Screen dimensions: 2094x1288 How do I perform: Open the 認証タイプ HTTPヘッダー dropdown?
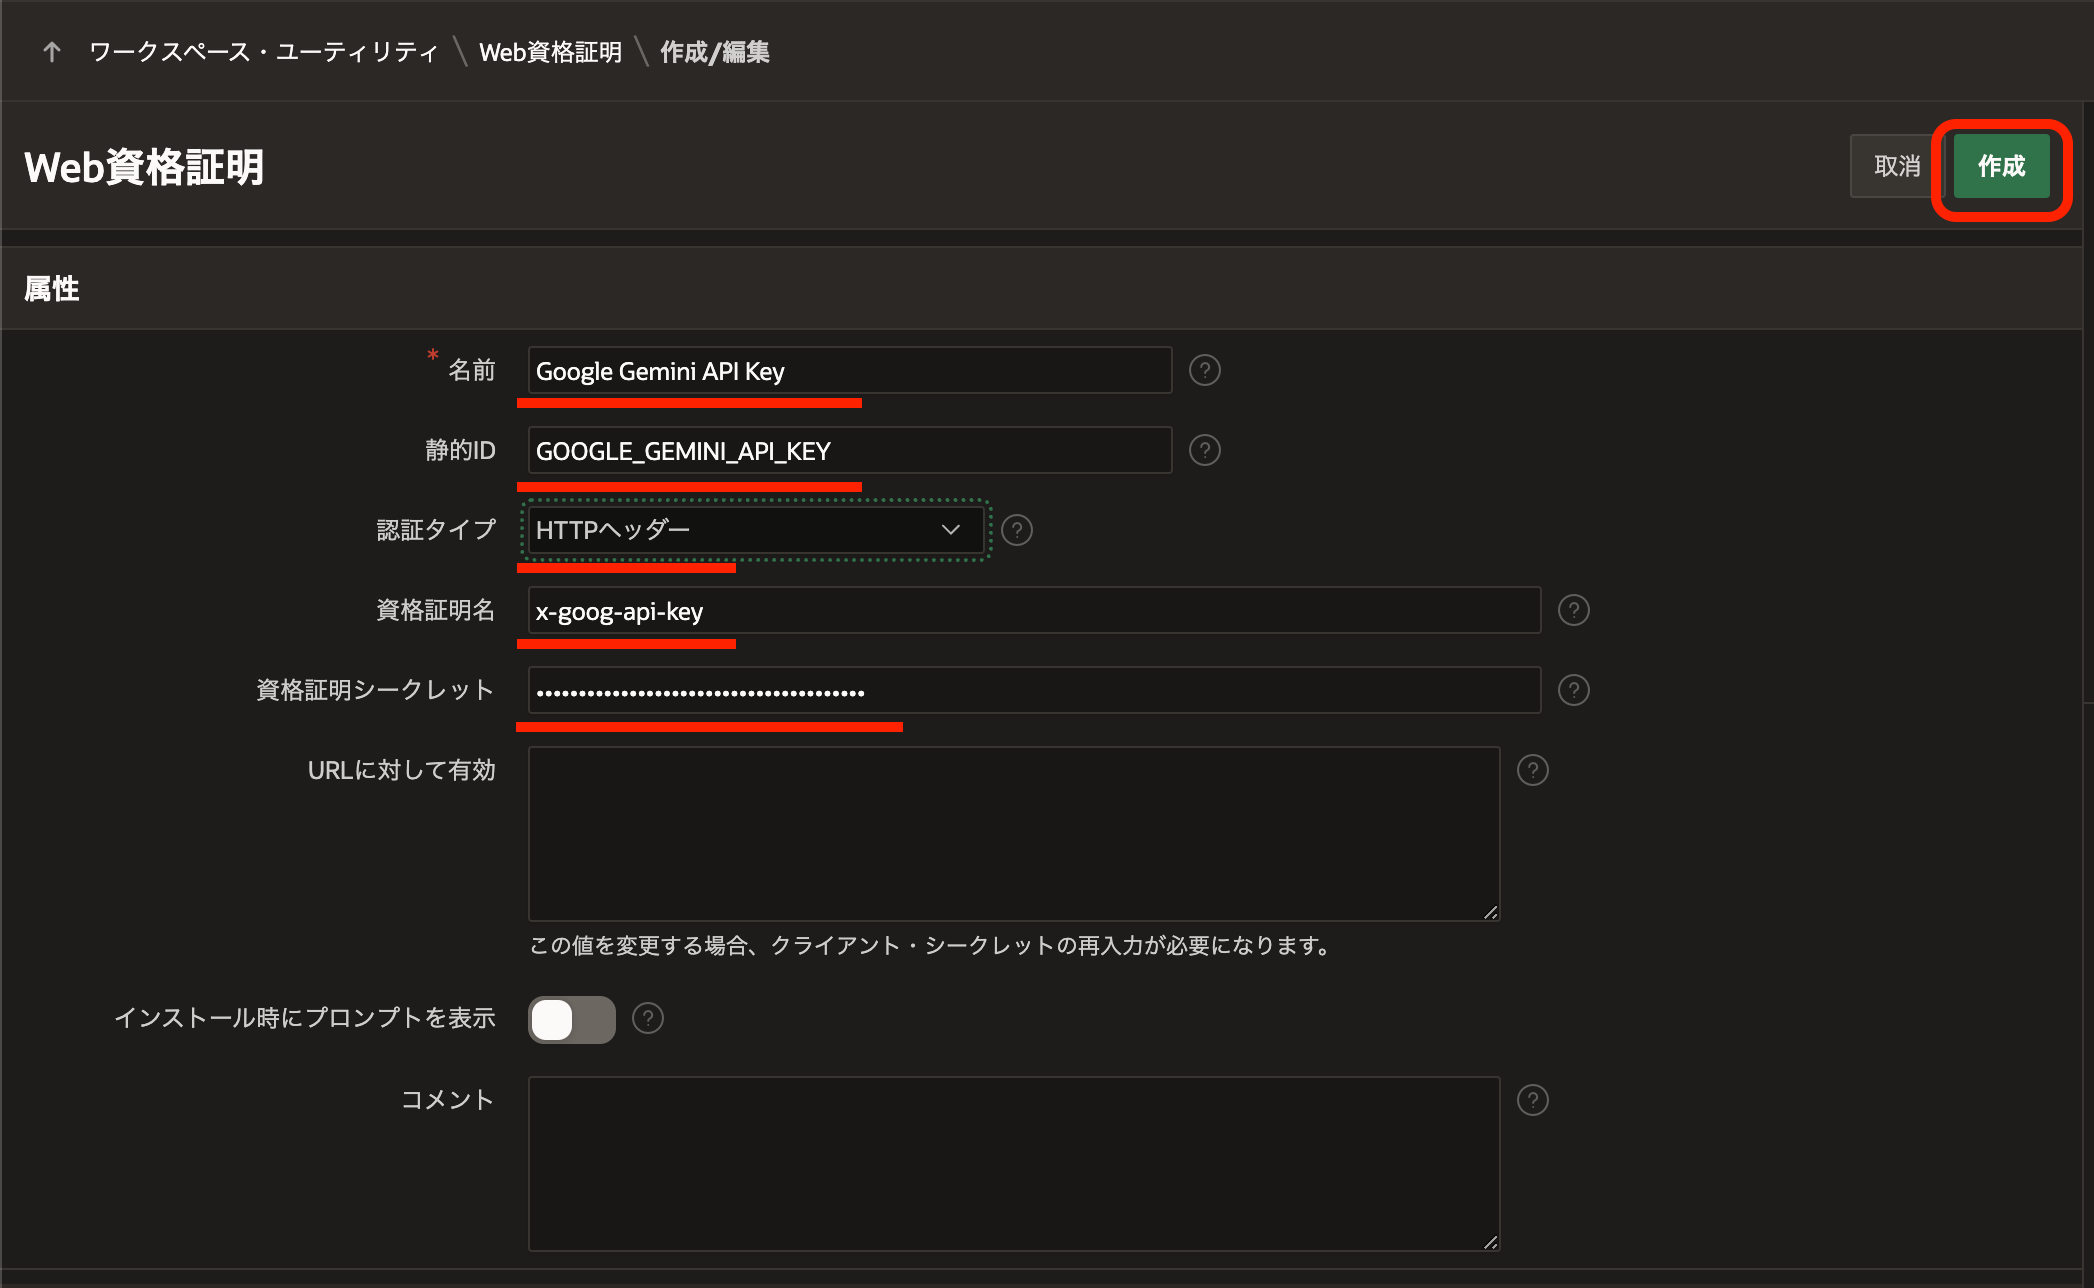coord(755,530)
